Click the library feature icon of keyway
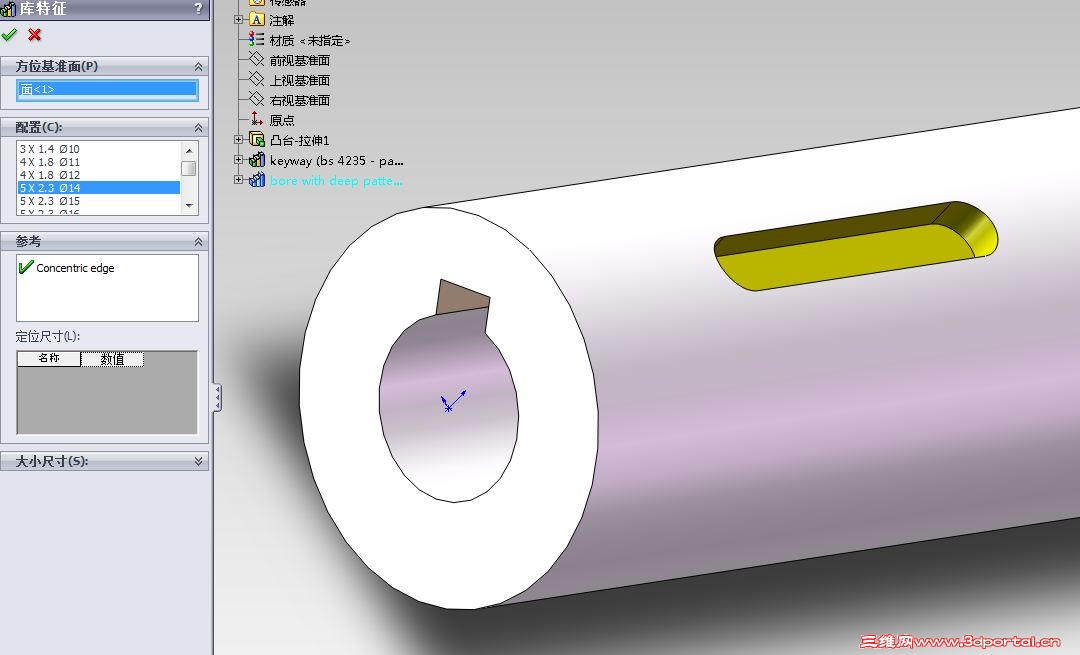Screen dimensions: 1080x655 [x=256, y=160]
